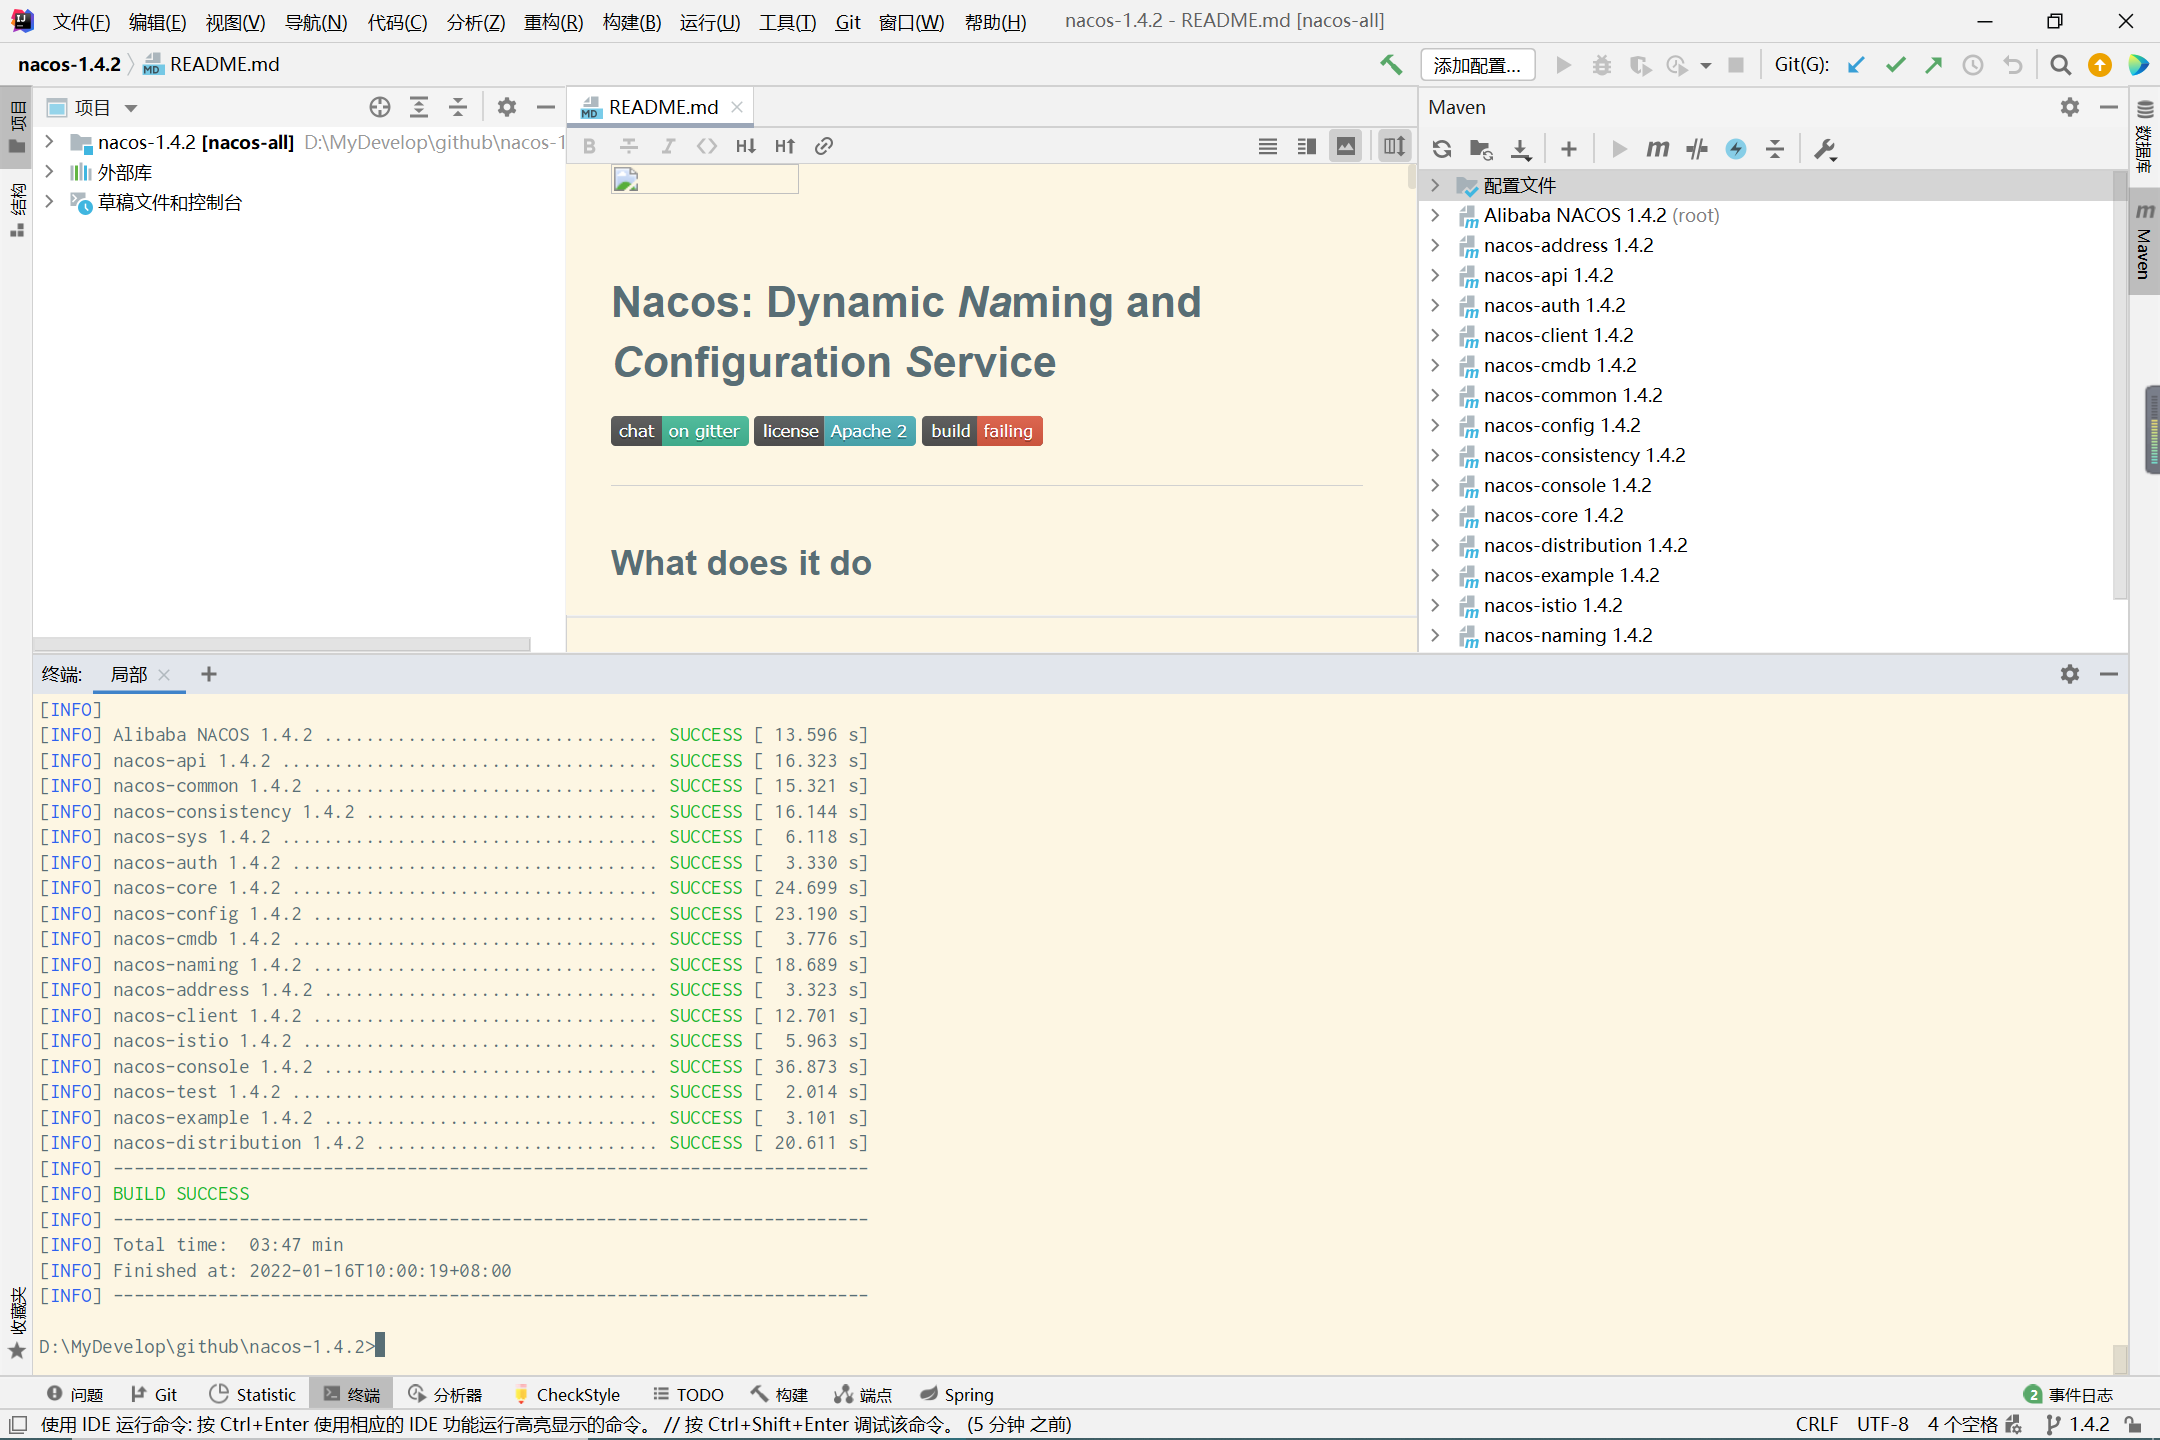Viewport: 2160px width, 1440px height.
Task: Click the Git branch 1.4.2 status widget
Action: click(x=2080, y=1424)
